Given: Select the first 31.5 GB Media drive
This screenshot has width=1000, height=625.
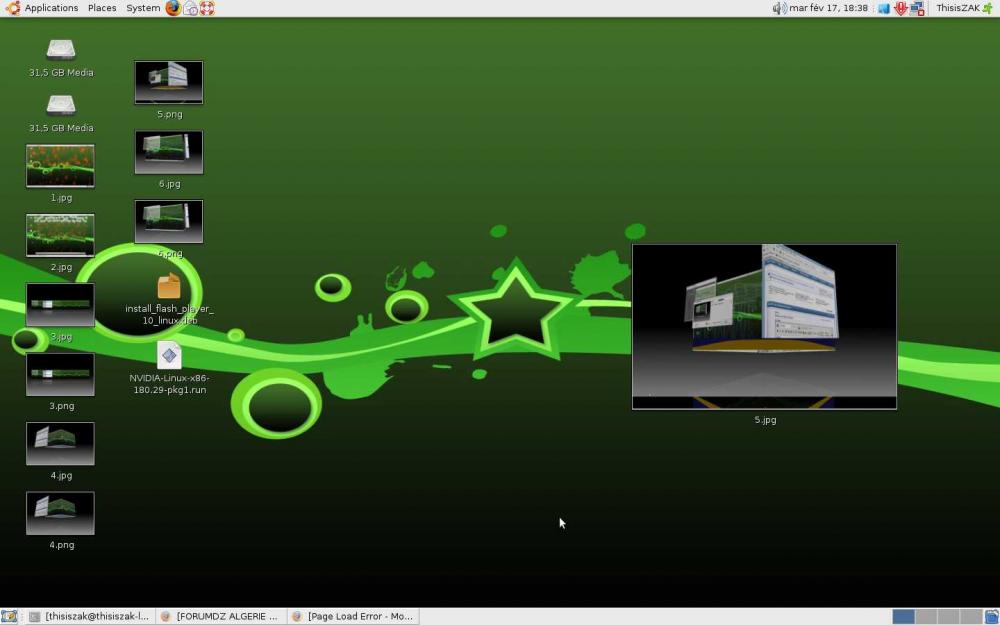Looking at the screenshot, I should (61, 49).
